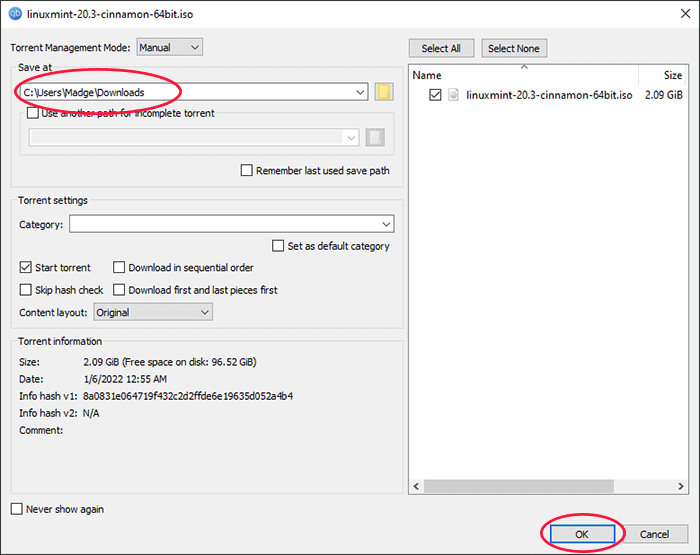Open the Torrent Management Mode dropdown
Image resolution: width=700 pixels, height=555 pixels.
click(x=170, y=47)
